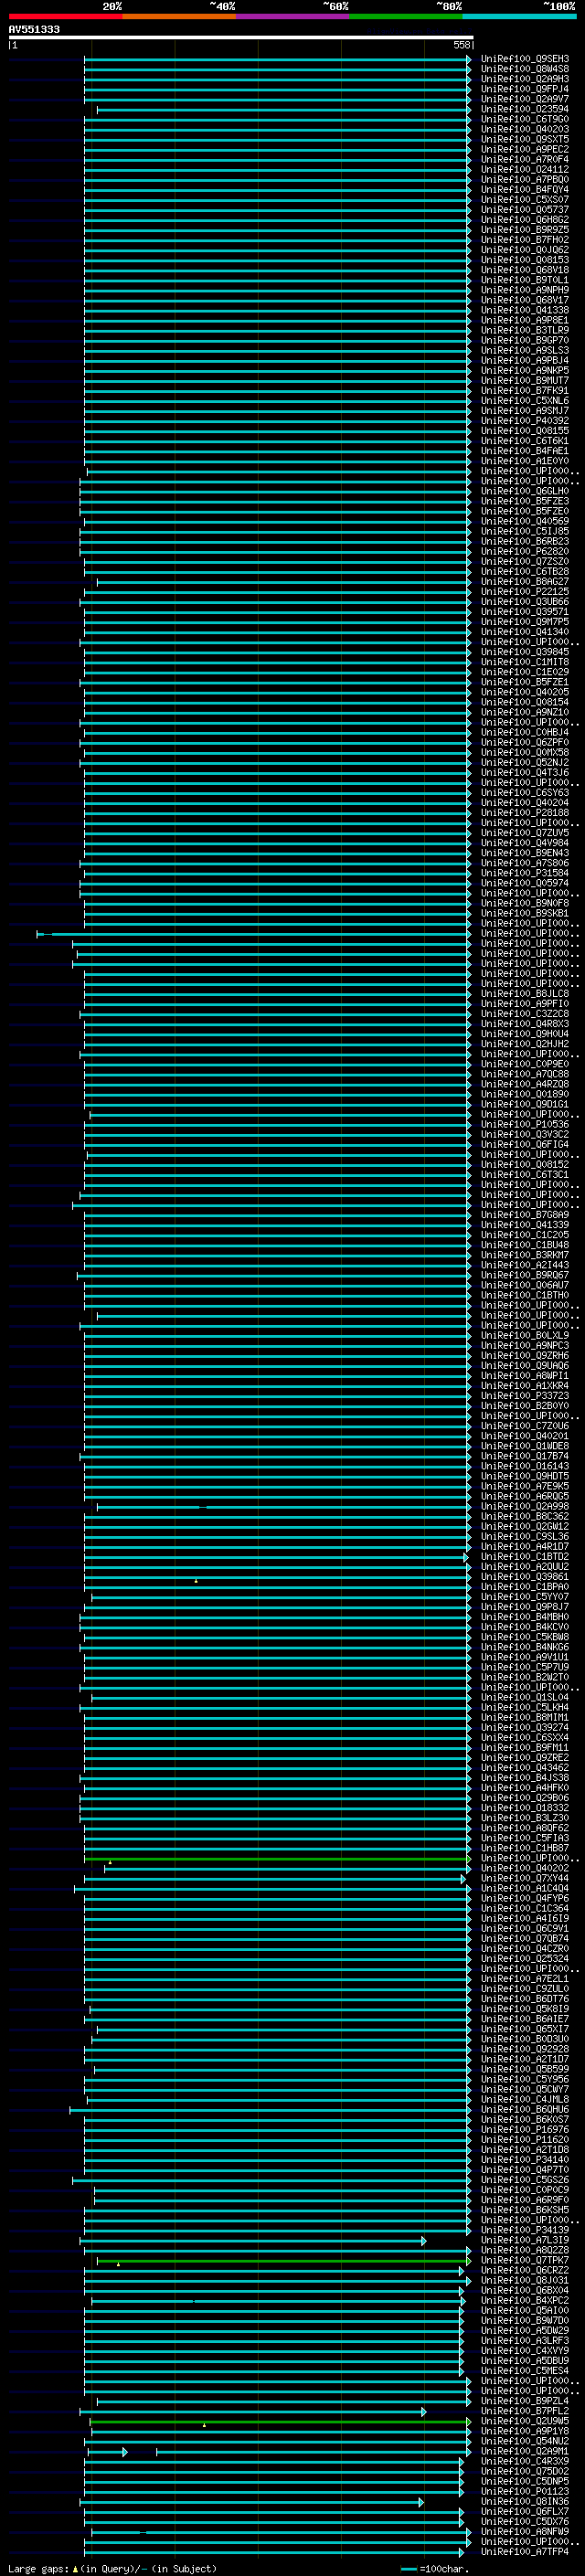The image size is (585, 2576).
Task: Select label UniRef100_C0HBJ4
Action: tap(525, 733)
